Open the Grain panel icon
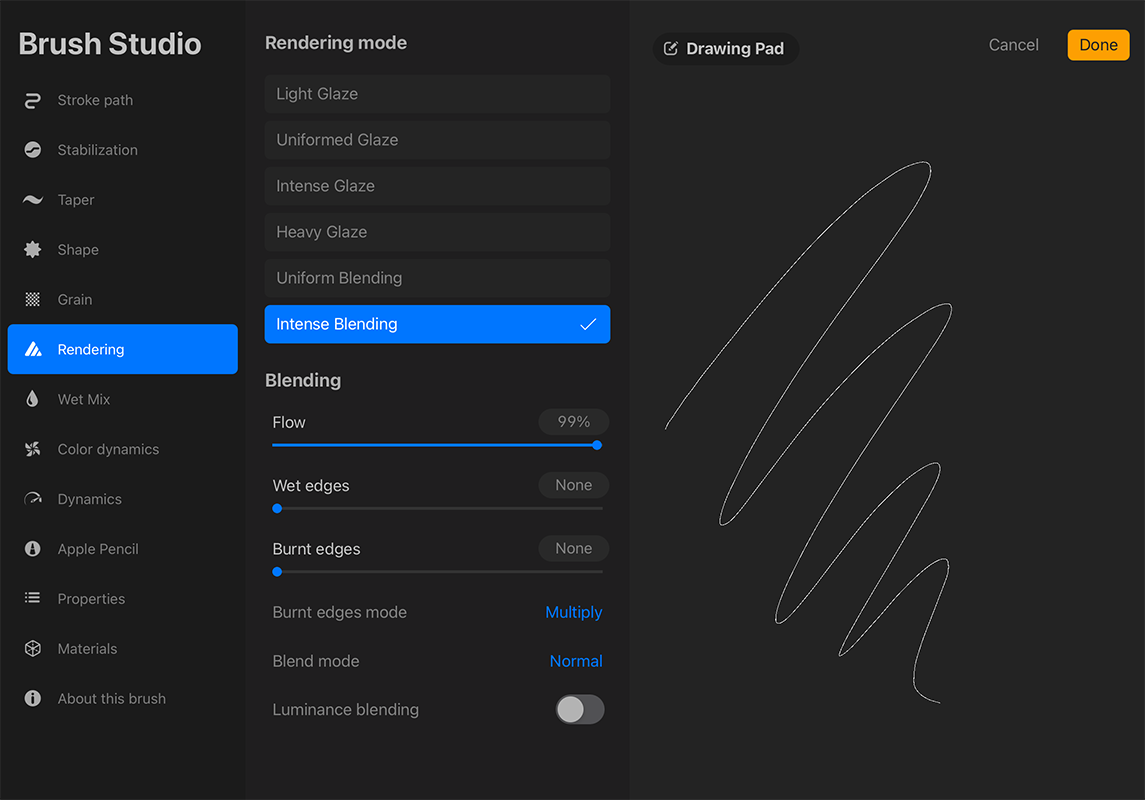The width and height of the screenshot is (1145, 800). click(33, 299)
